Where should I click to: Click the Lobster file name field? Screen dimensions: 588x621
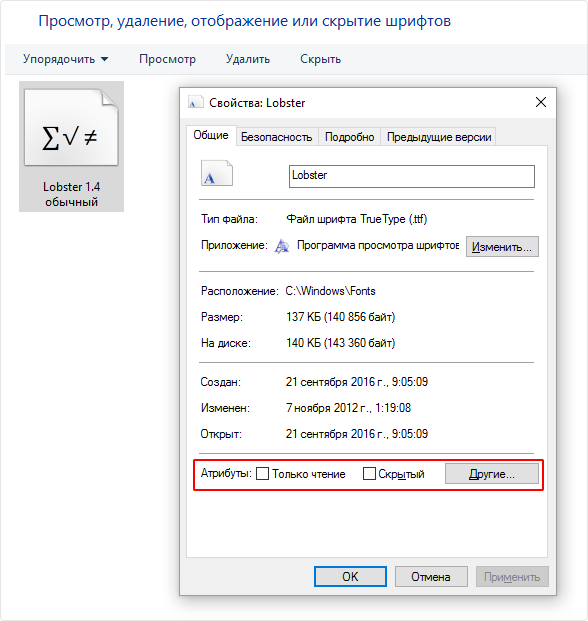pos(412,176)
